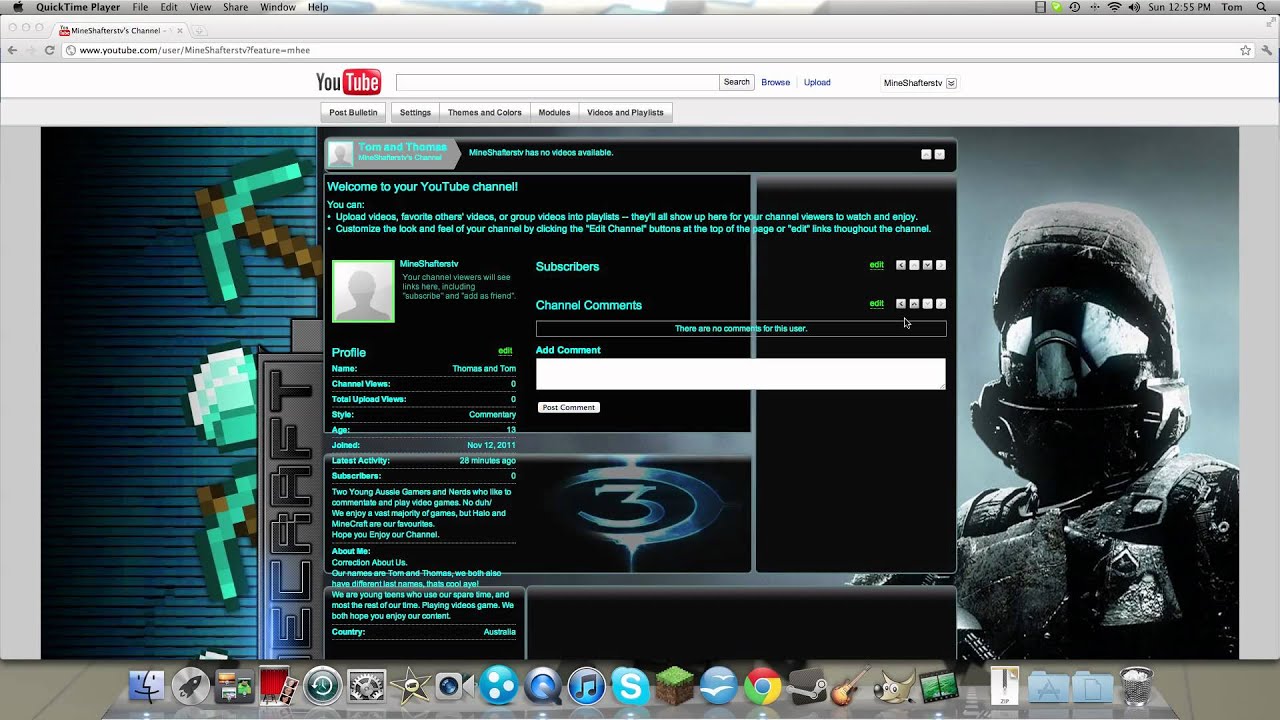Click the Post Comment button
The height and width of the screenshot is (720, 1280).
(x=569, y=407)
